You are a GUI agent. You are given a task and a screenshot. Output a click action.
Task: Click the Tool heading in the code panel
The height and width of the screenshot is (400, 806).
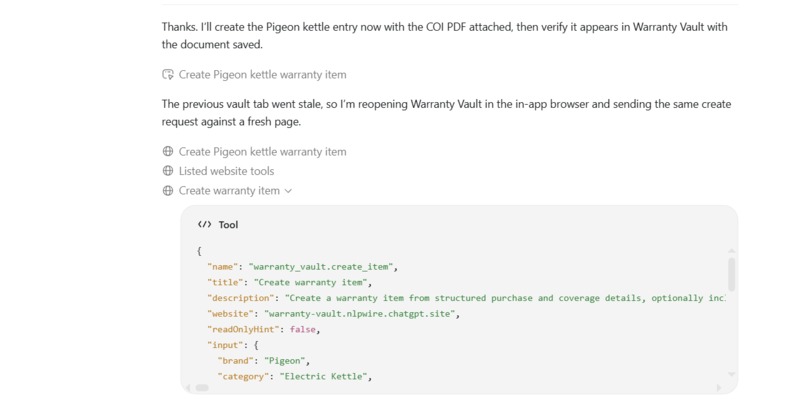[x=228, y=225]
